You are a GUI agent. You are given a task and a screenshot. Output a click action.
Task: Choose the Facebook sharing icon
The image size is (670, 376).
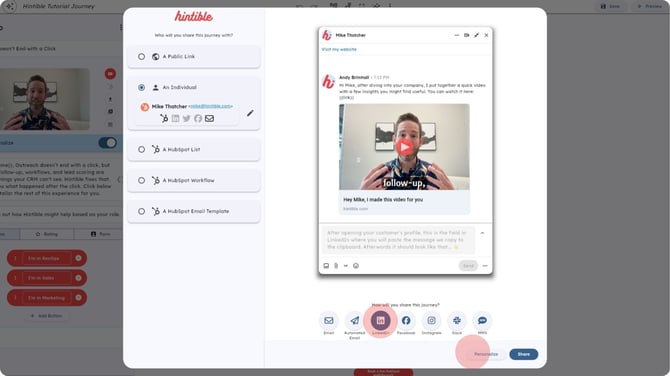point(406,320)
